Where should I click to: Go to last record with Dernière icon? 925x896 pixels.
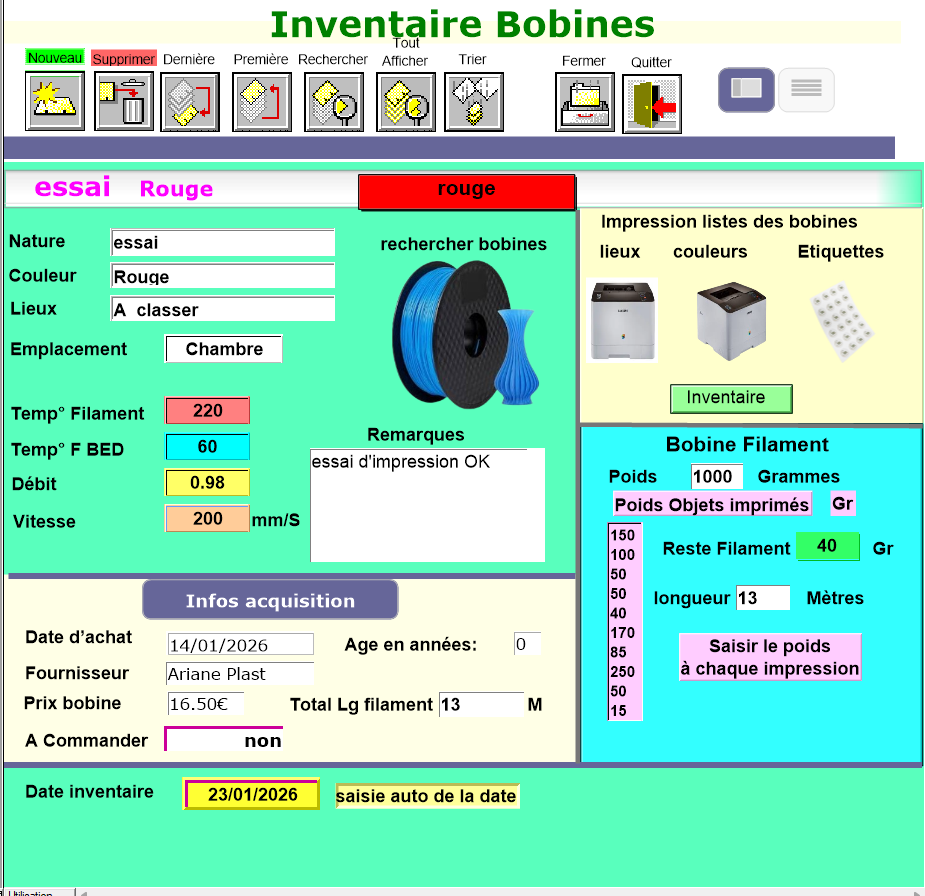pyautogui.click(x=190, y=101)
